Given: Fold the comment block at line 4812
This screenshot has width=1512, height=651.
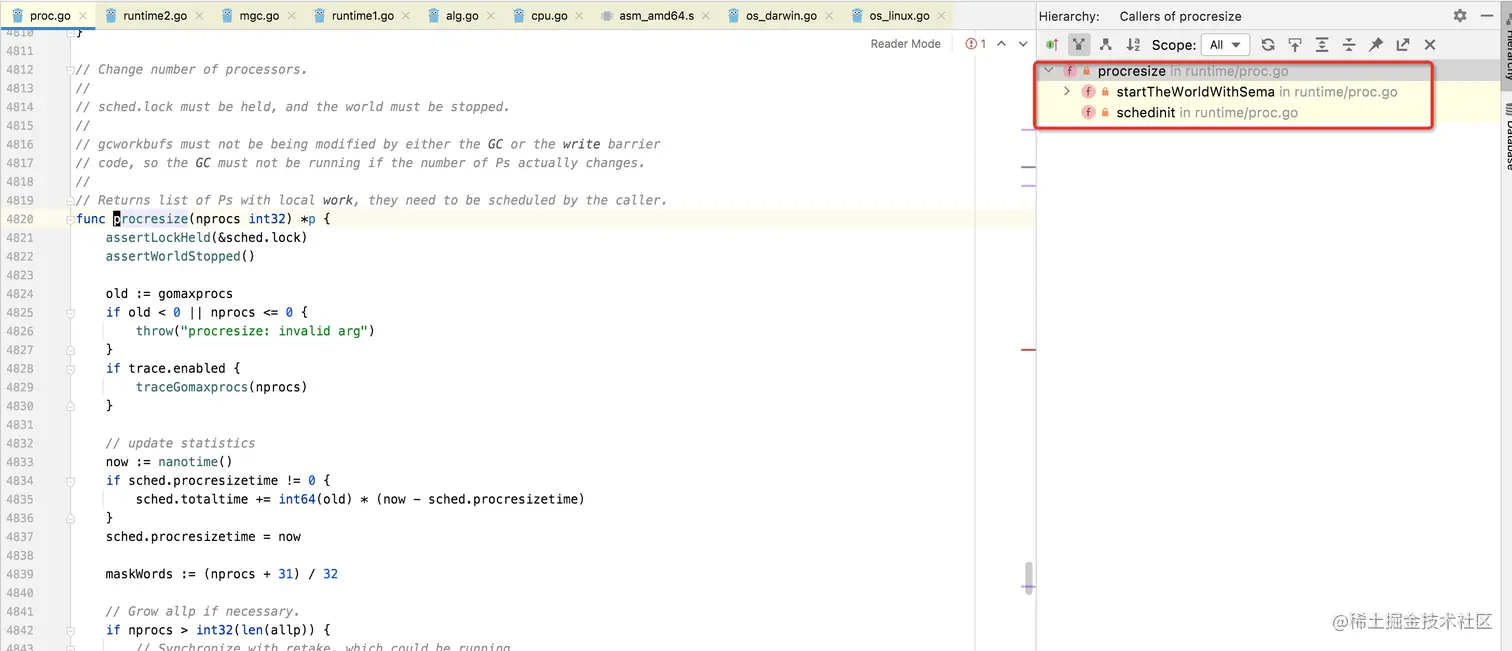Looking at the screenshot, I should 69,70.
